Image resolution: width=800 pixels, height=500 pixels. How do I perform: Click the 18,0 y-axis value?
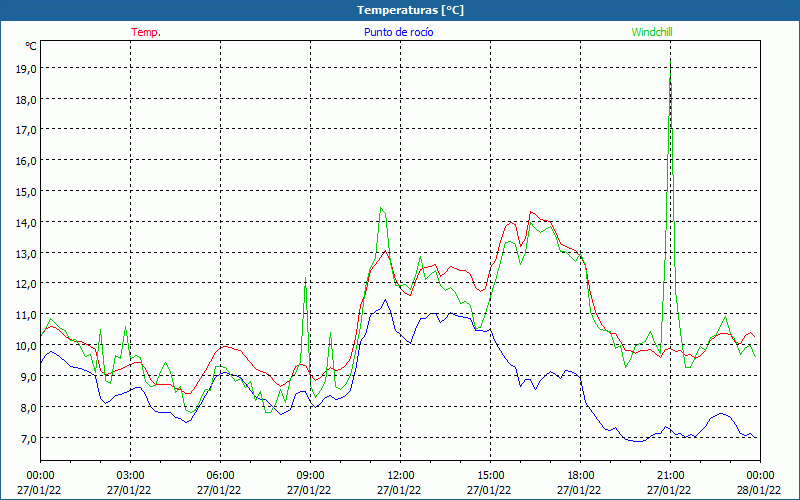[x=26, y=99]
